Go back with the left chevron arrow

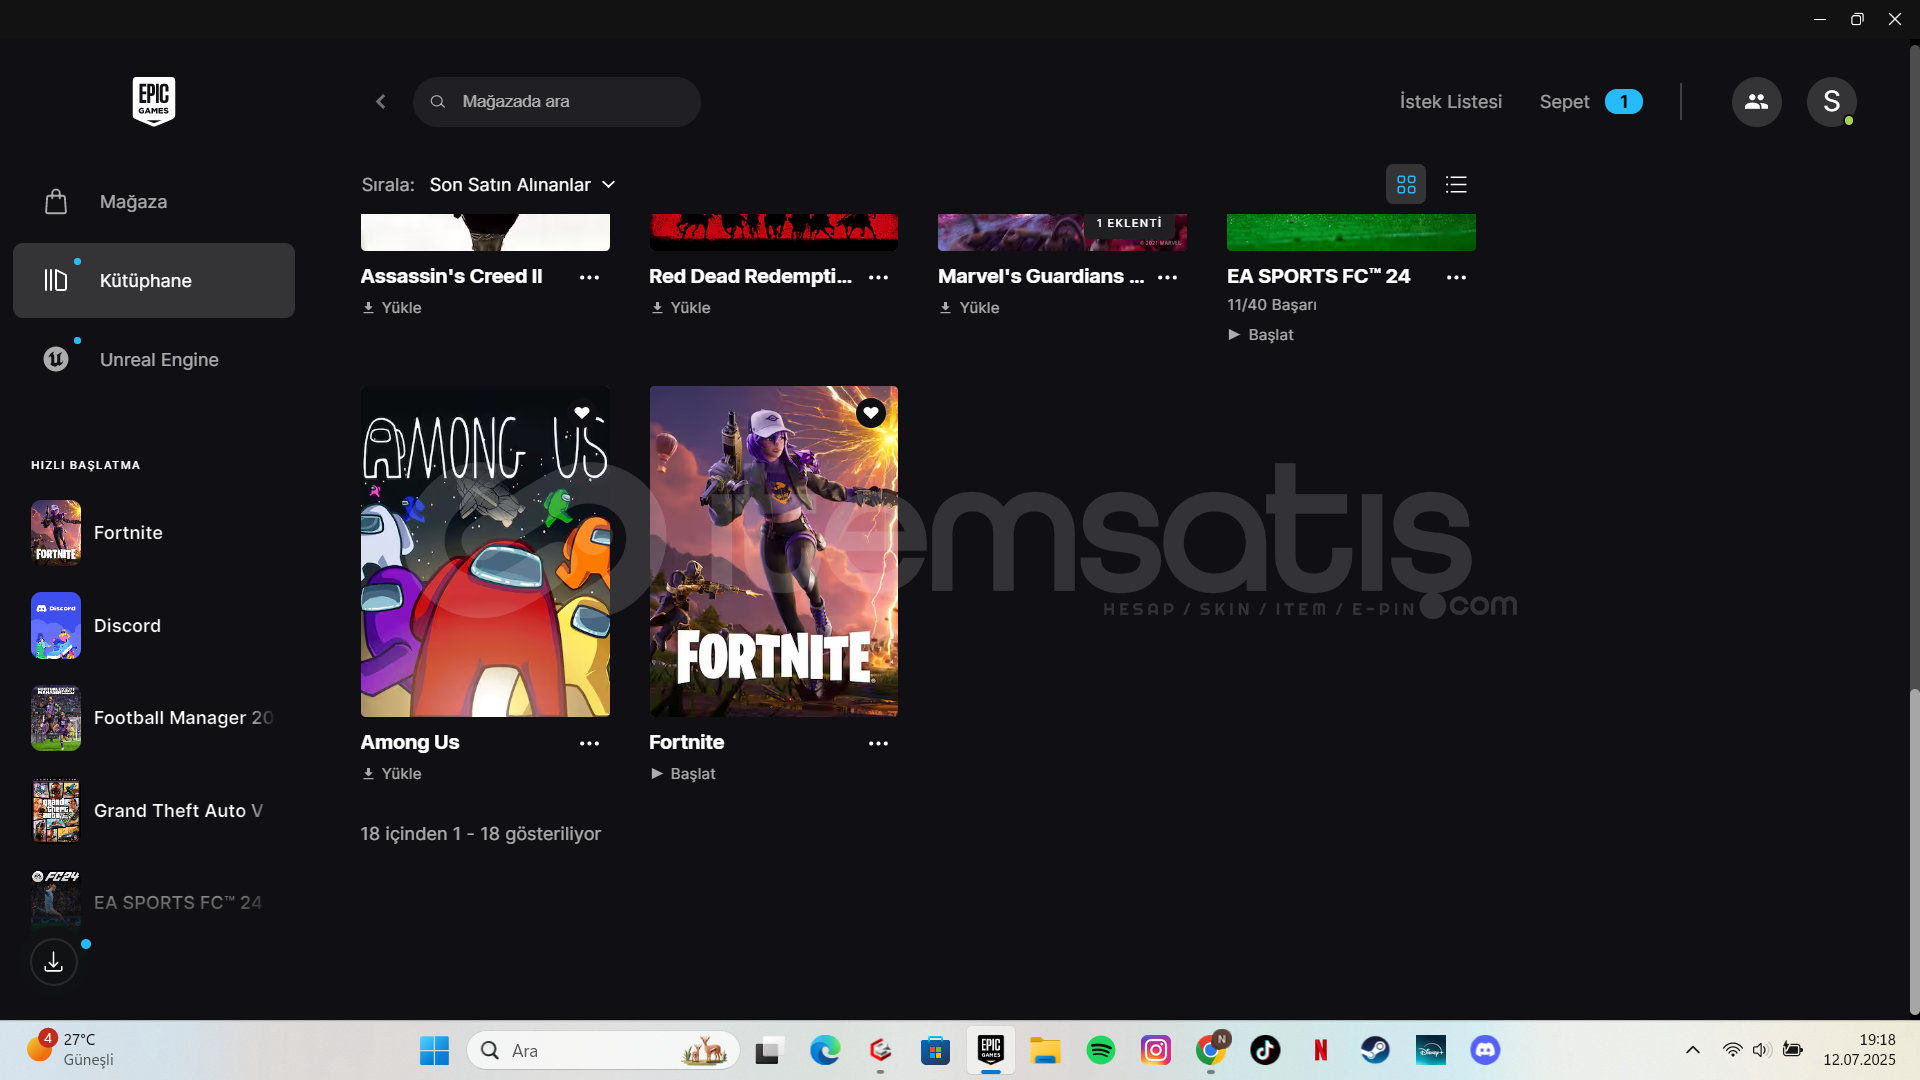tap(381, 102)
